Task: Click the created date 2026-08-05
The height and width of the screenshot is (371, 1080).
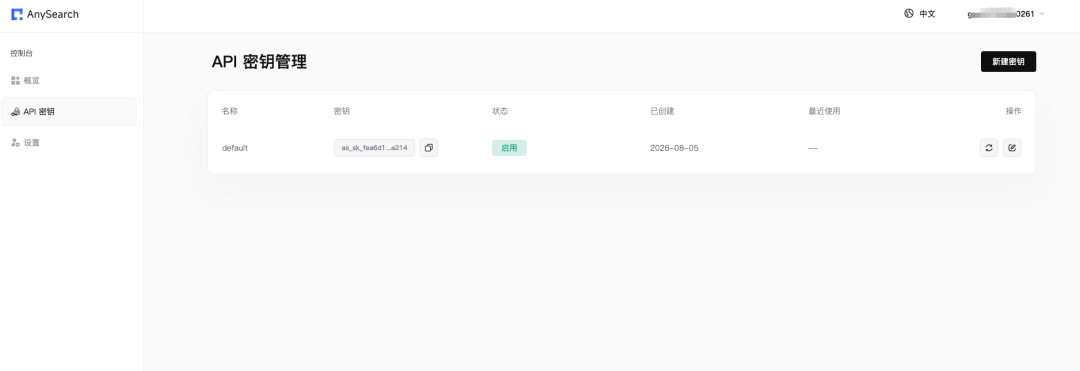Action: tap(674, 148)
